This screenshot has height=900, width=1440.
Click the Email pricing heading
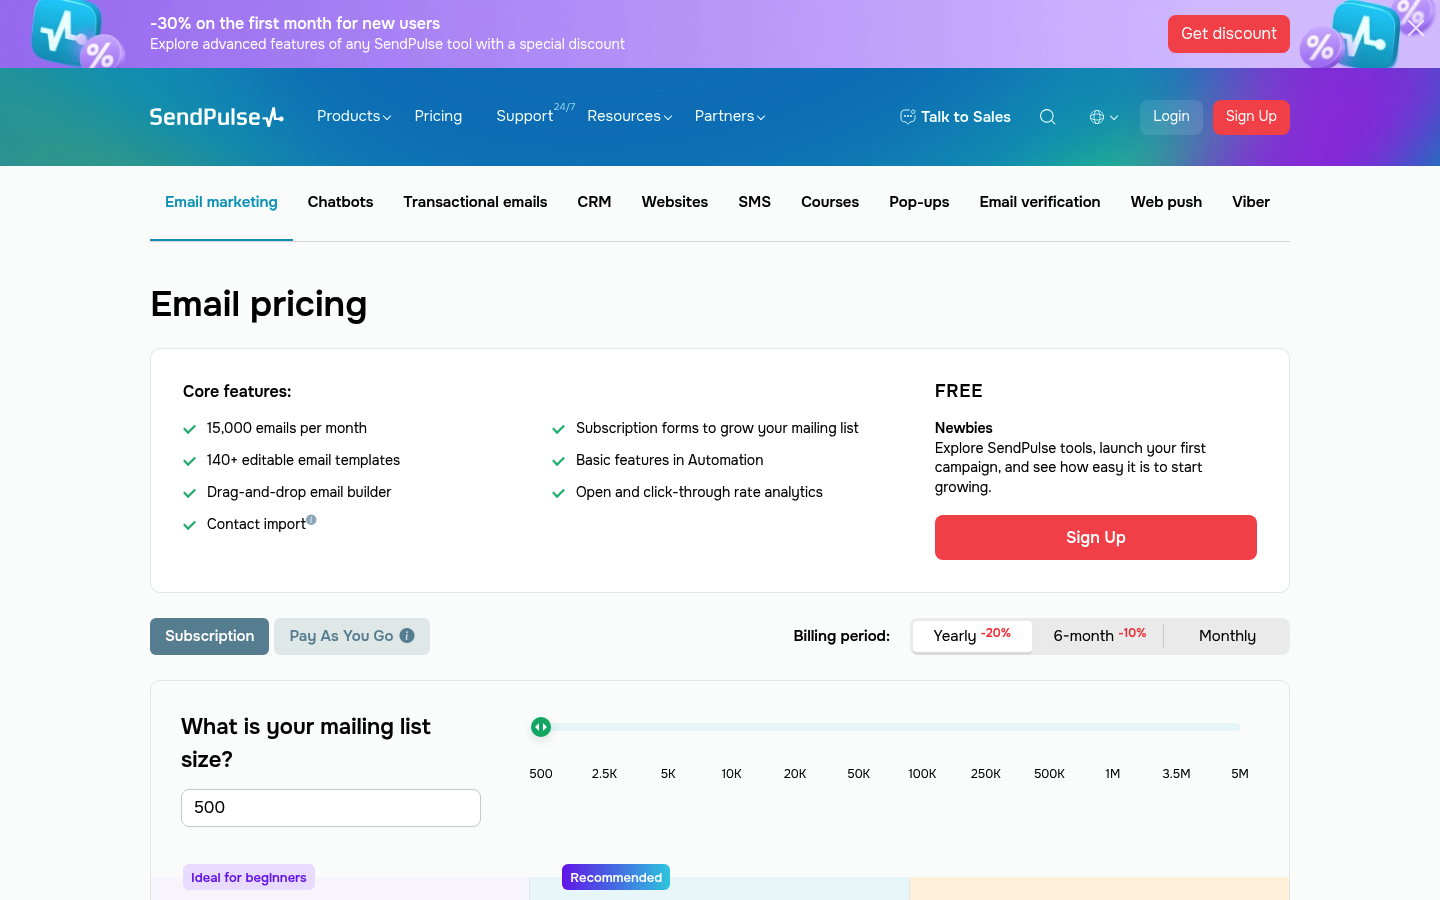click(x=259, y=304)
